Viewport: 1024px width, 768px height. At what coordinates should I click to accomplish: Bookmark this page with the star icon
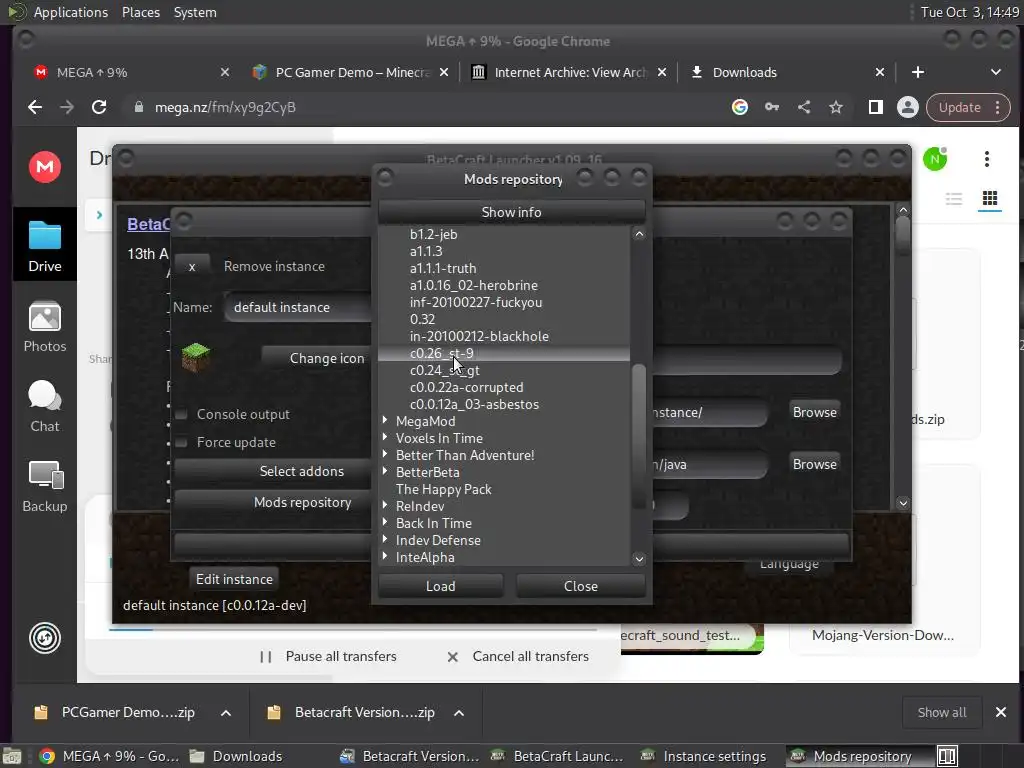click(836, 107)
